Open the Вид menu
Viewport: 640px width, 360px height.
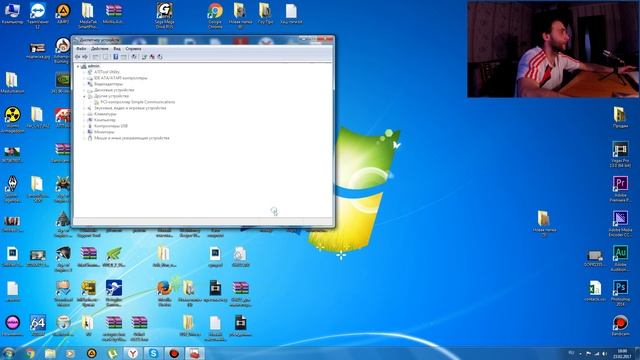click(117, 49)
